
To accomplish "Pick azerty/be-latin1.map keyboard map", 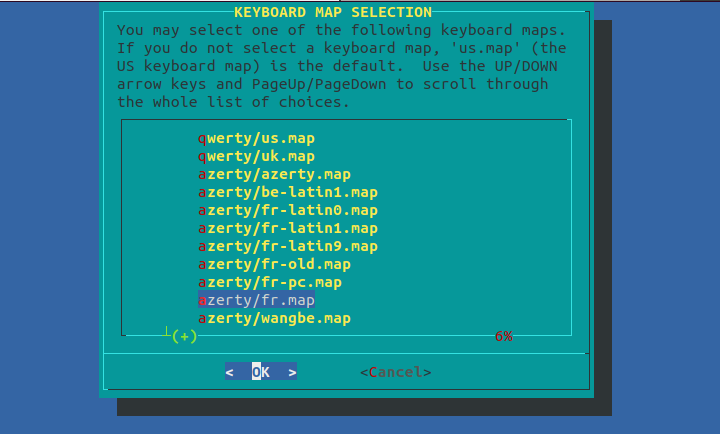I will [287, 192].
